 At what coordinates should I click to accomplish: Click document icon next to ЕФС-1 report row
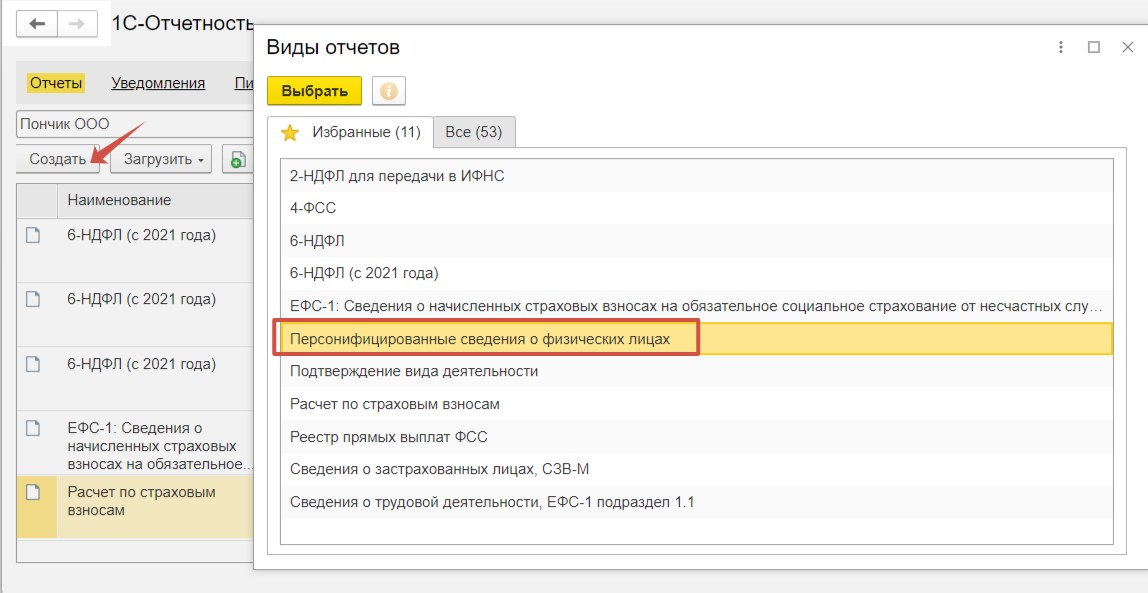(33, 428)
